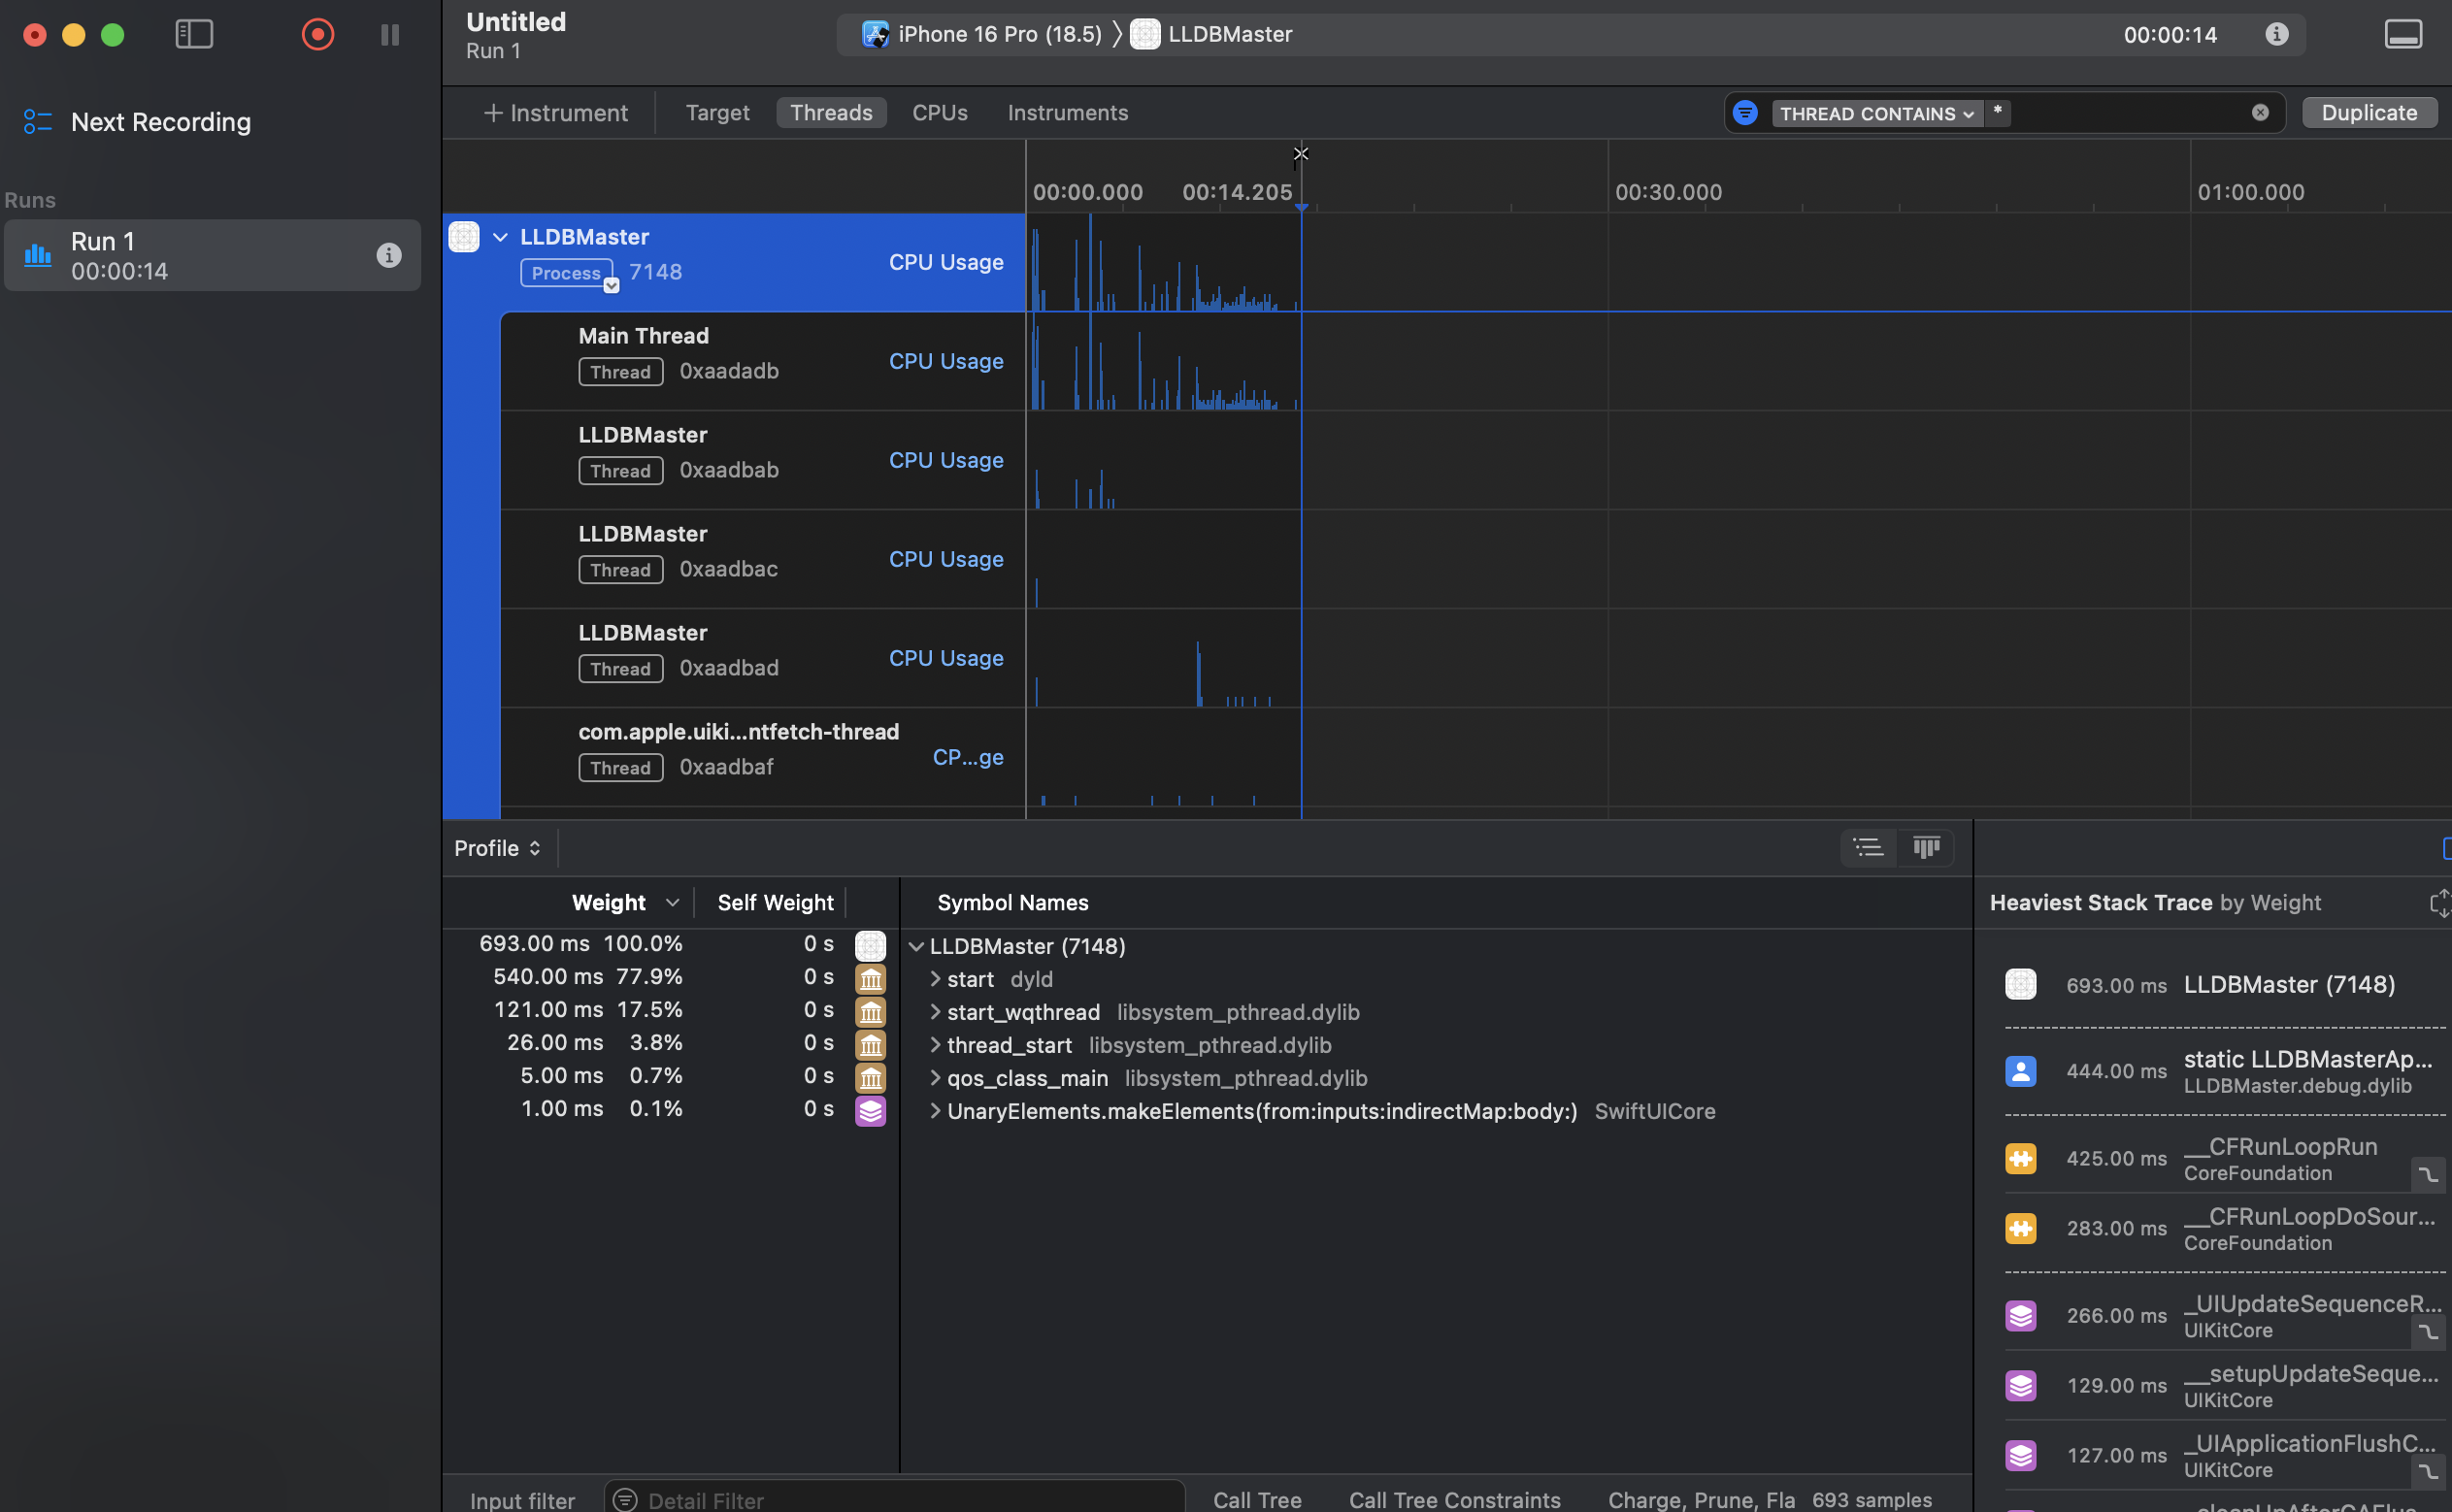This screenshot has height=1512, width=2452.
Task: Click library icon beside start row
Action: (870, 979)
